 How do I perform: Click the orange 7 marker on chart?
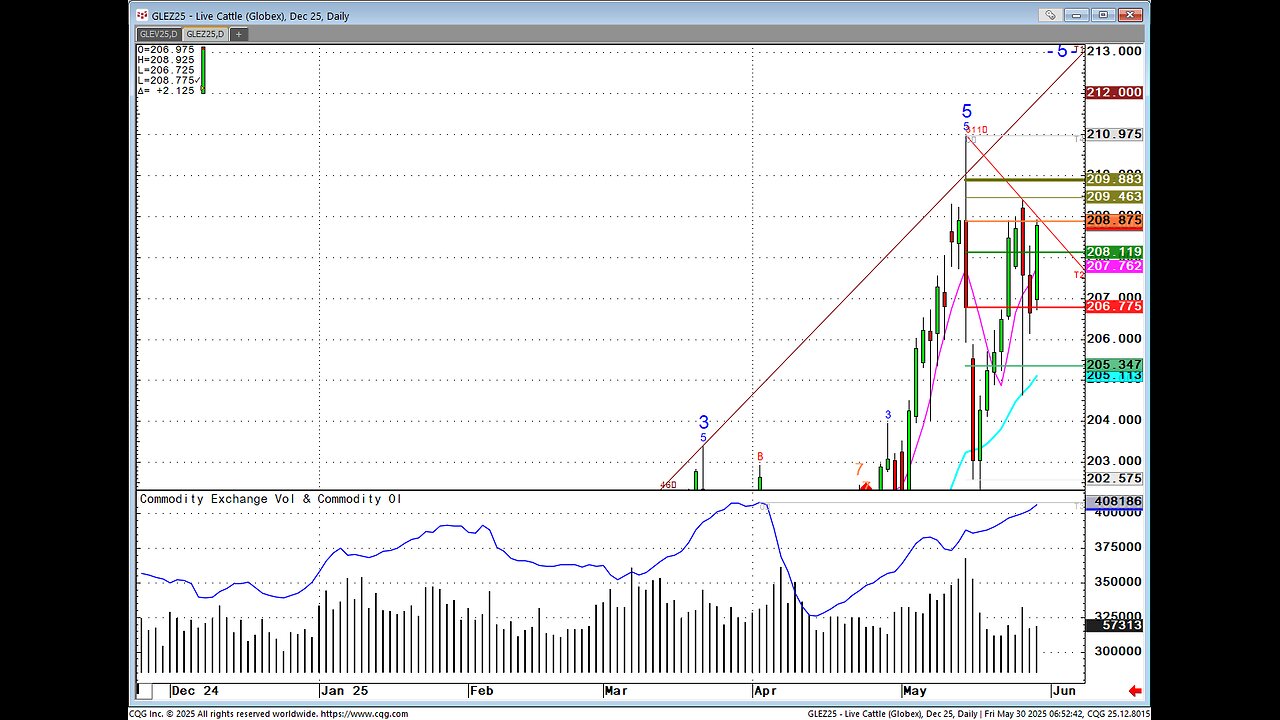858,469
